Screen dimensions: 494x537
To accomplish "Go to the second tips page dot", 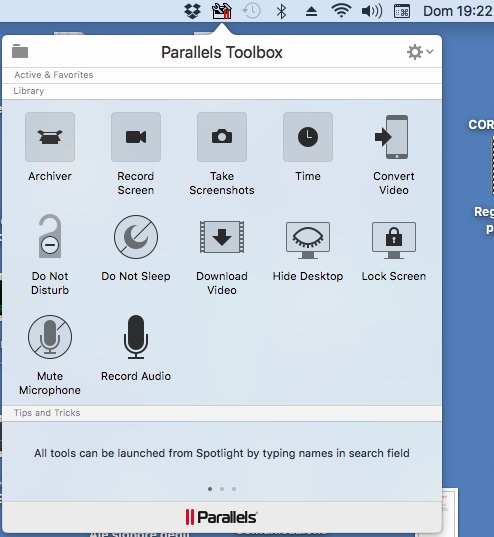I will coord(222,489).
